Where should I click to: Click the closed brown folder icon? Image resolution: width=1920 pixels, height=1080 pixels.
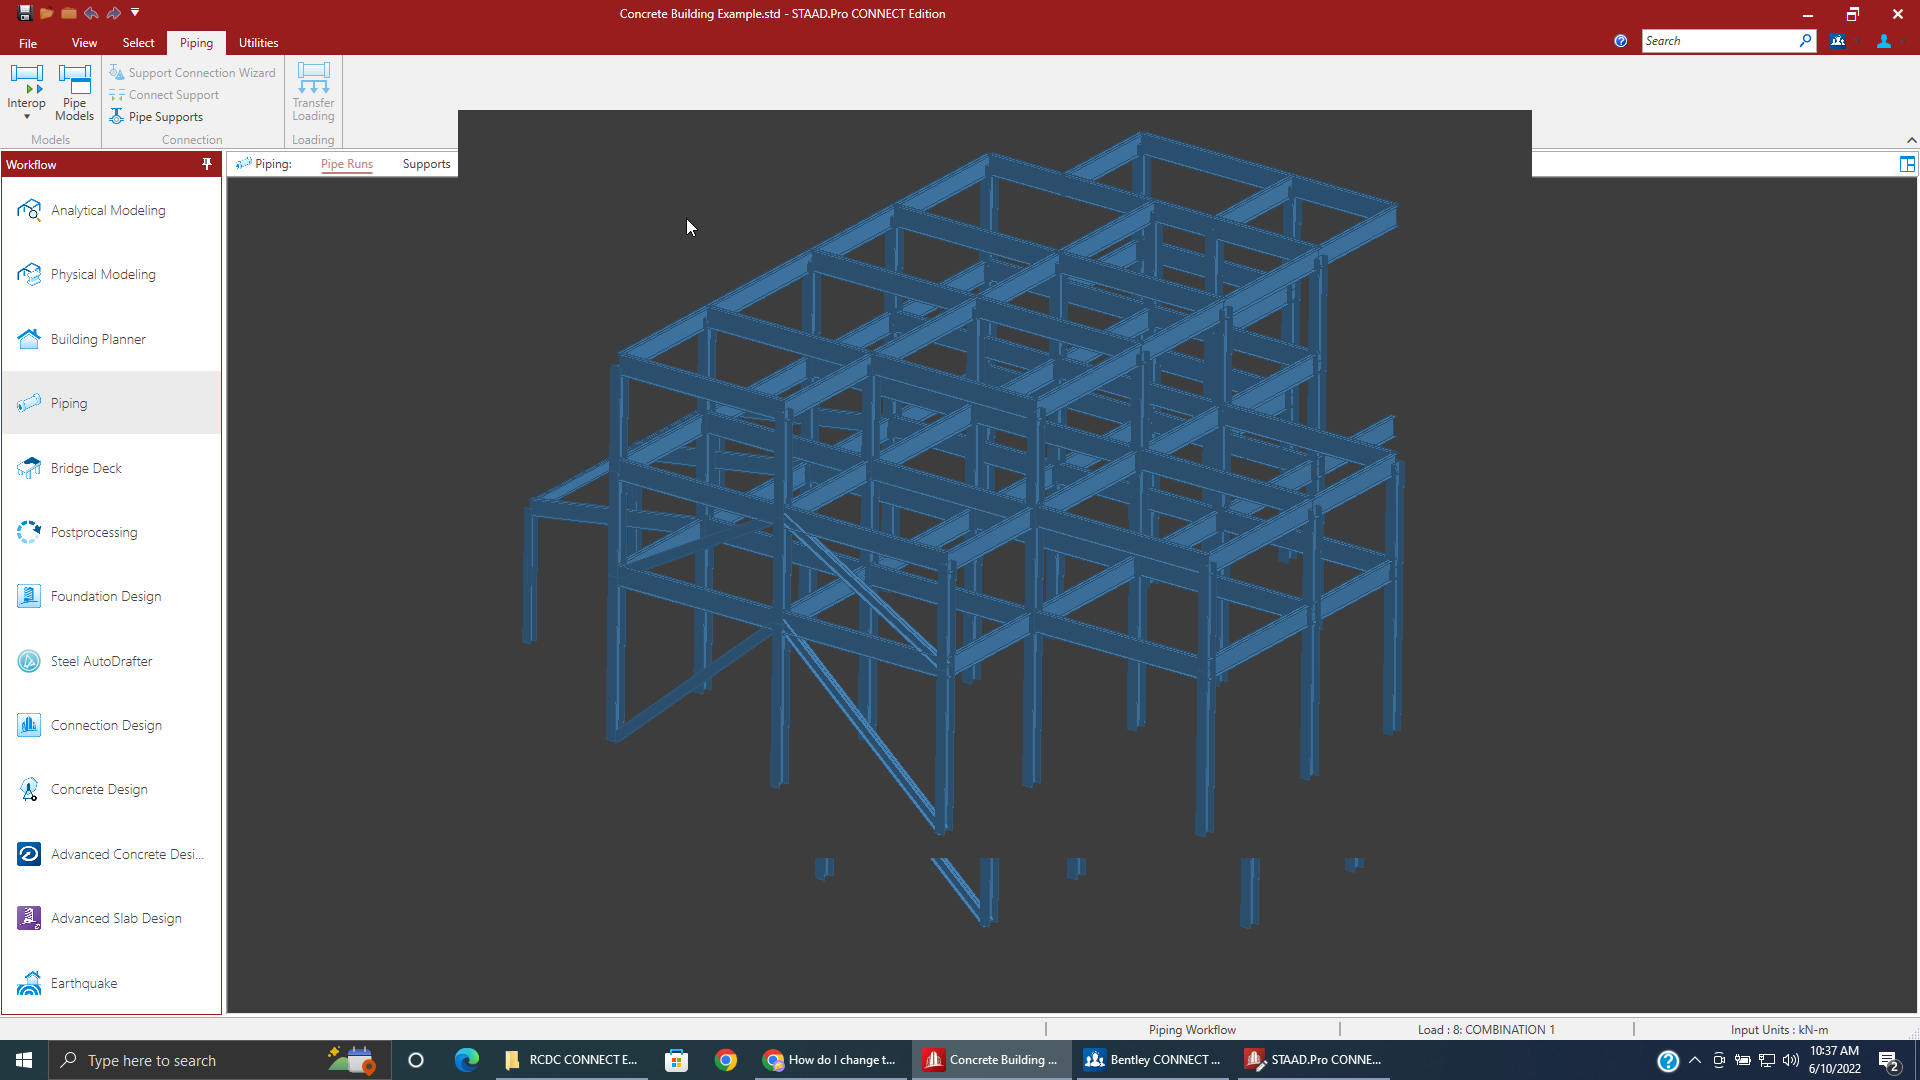point(69,13)
